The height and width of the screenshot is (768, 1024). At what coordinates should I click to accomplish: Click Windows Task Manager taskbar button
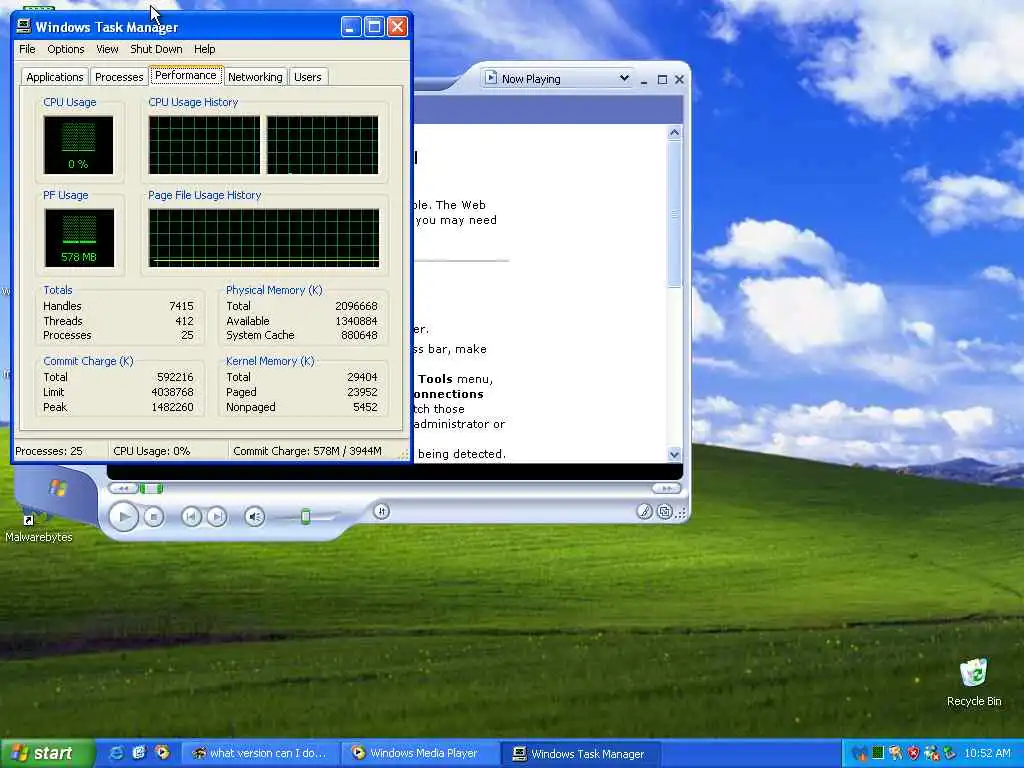[580, 754]
